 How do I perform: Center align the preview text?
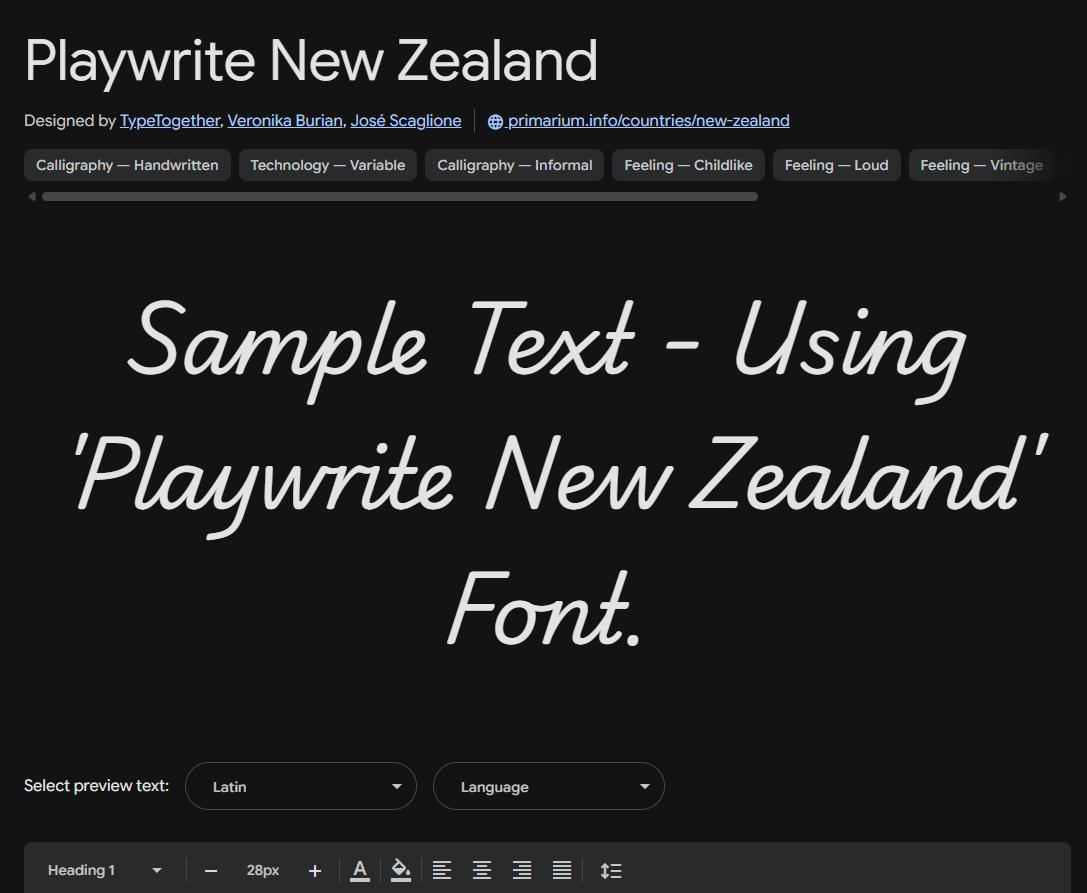482,870
